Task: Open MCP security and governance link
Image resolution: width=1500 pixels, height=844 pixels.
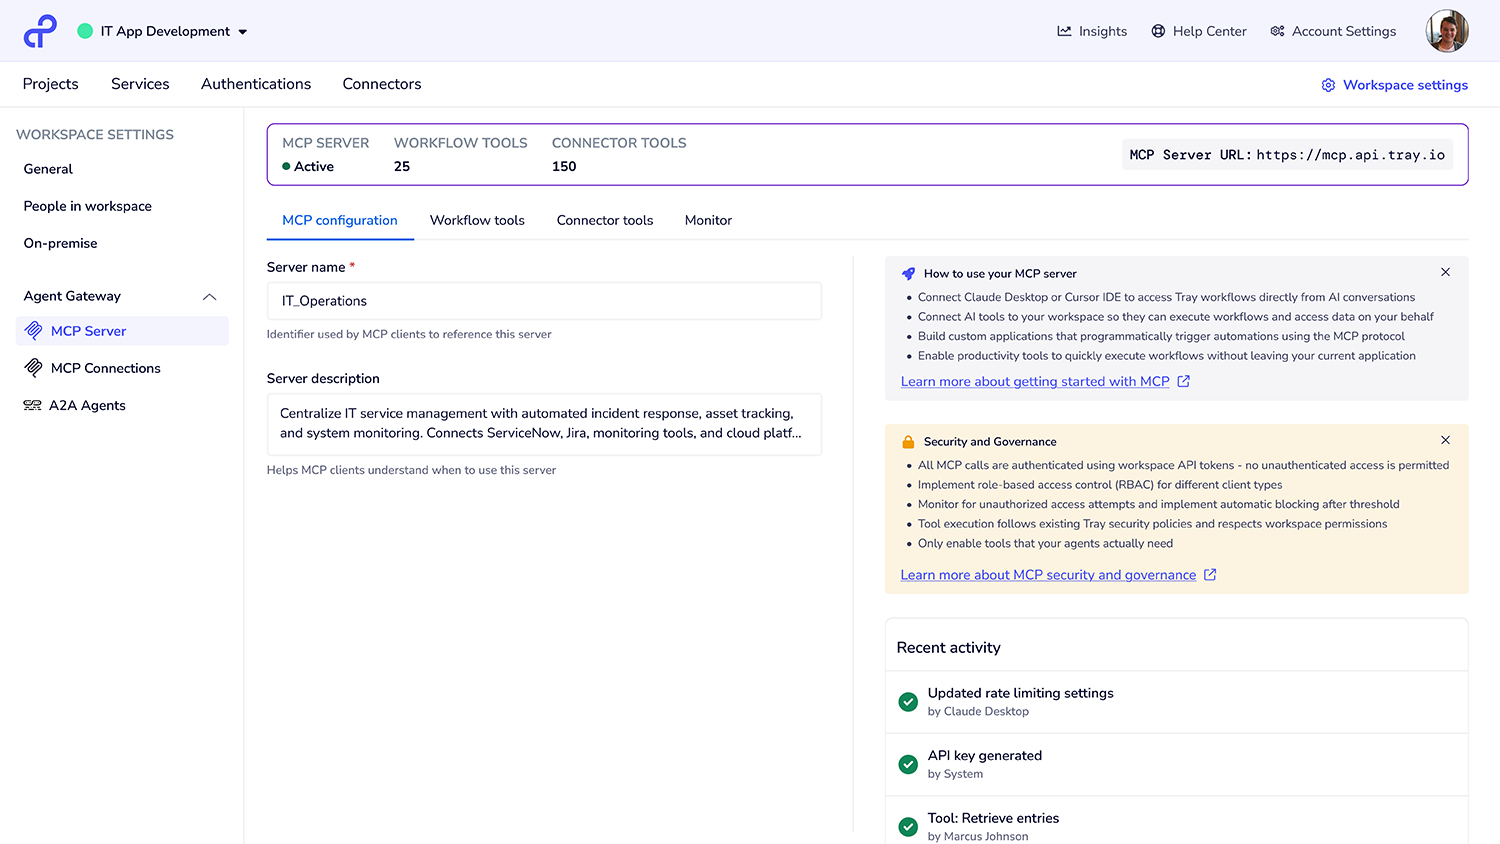Action: pyautogui.click(x=1048, y=575)
